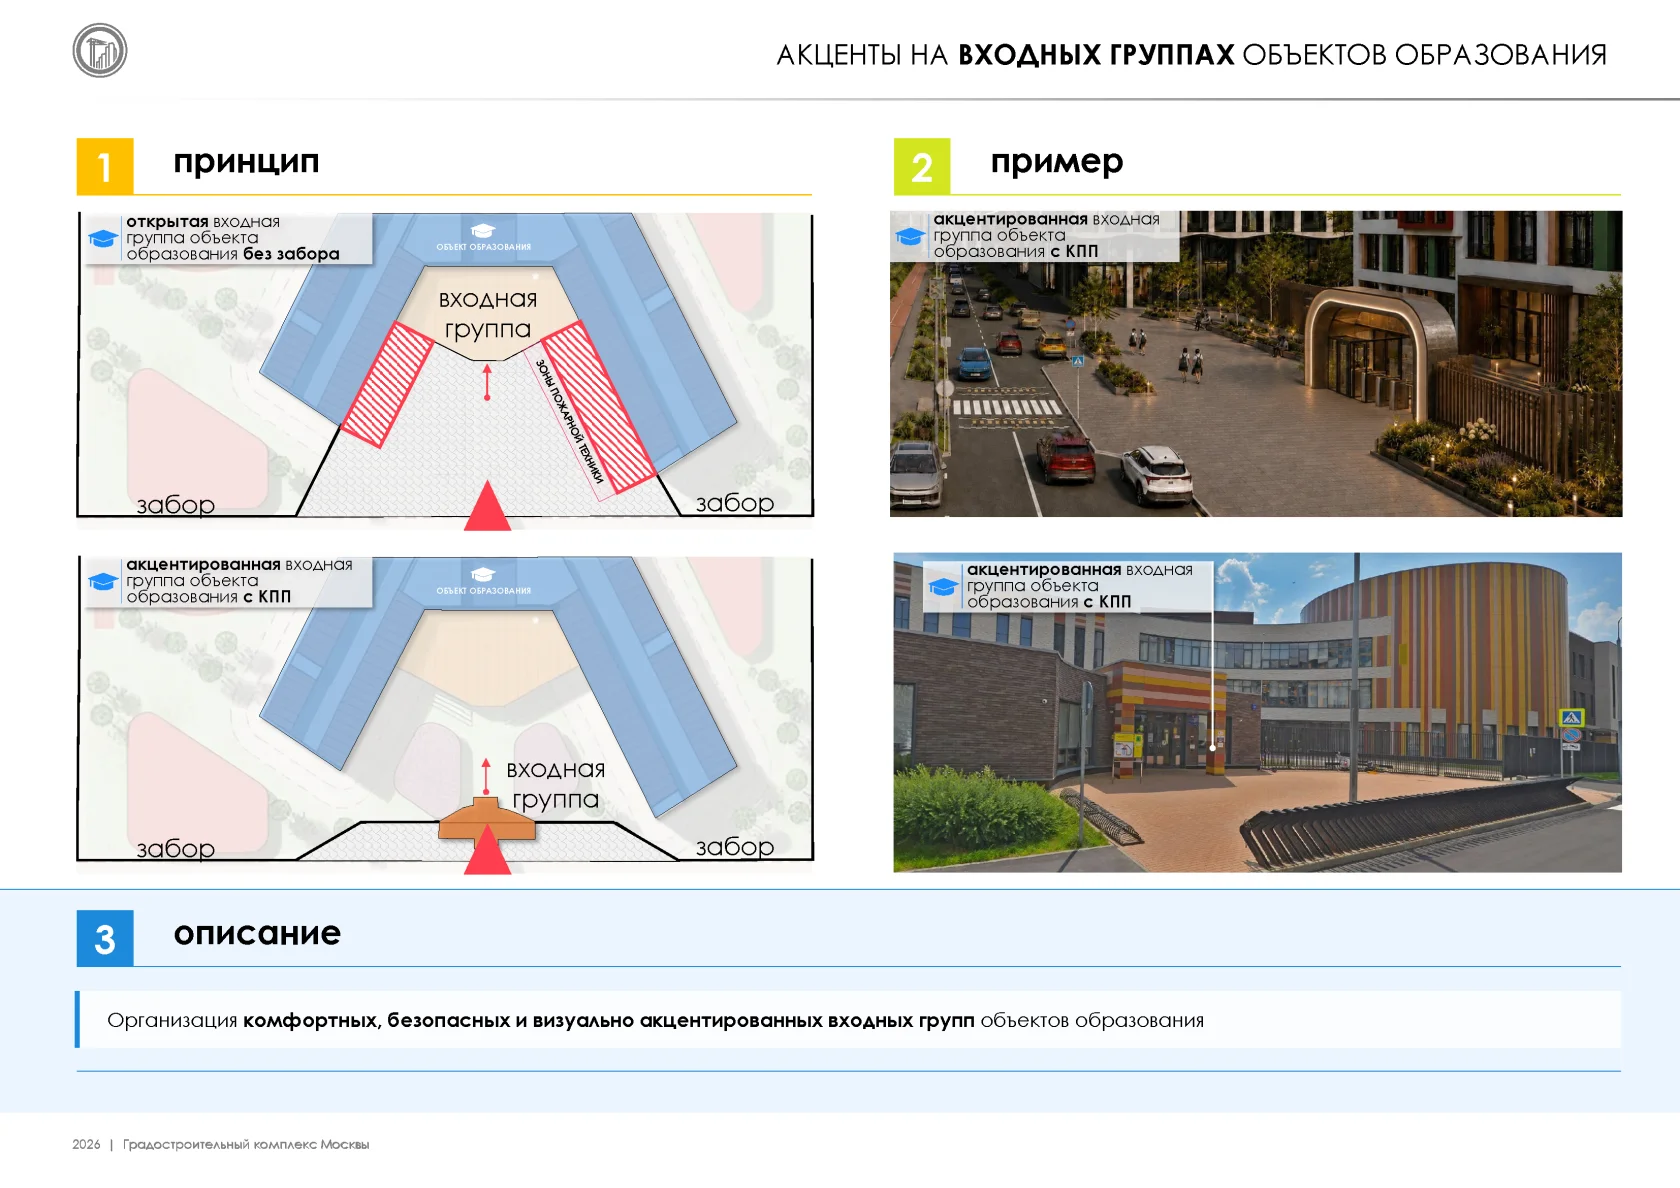
Task: Click the 'акцентированная входная группа' caption on night photo
Action: point(1046,235)
